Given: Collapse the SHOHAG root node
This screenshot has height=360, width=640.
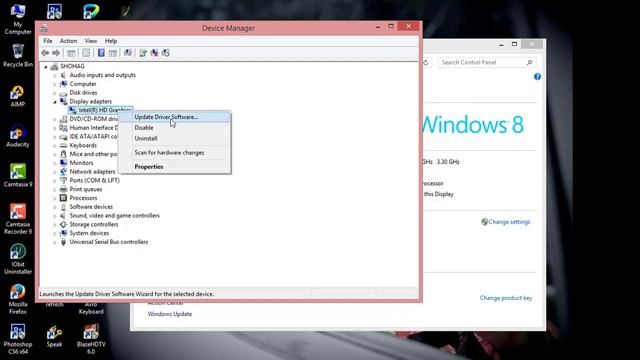Looking at the screenshot, I should tap(46, 67).
